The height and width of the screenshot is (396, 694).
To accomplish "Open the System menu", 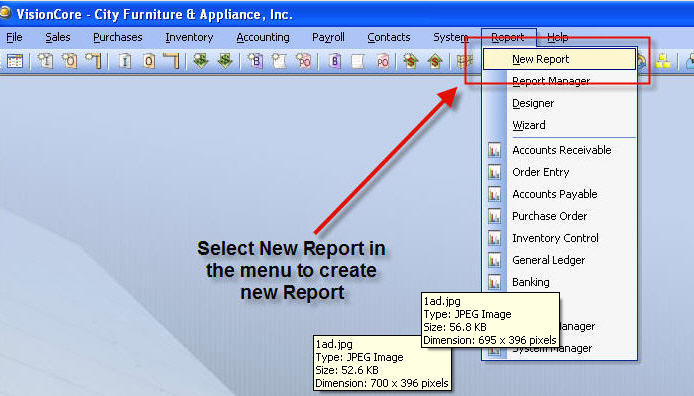I will point(451,37).
